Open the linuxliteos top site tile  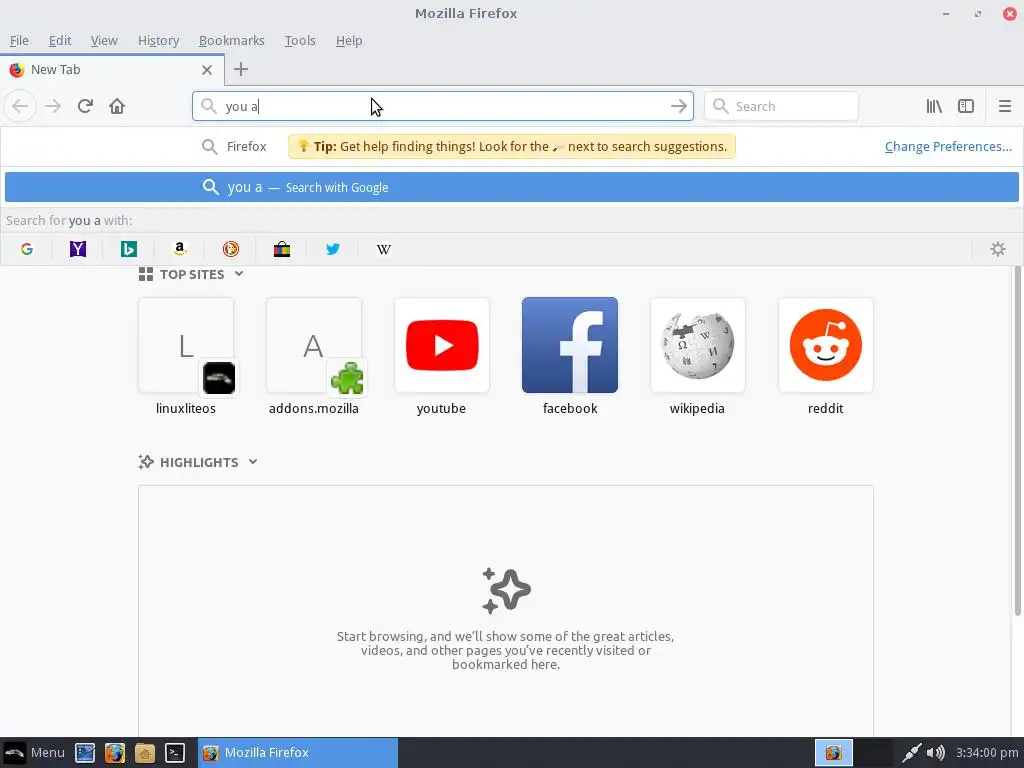click(185, 345)
